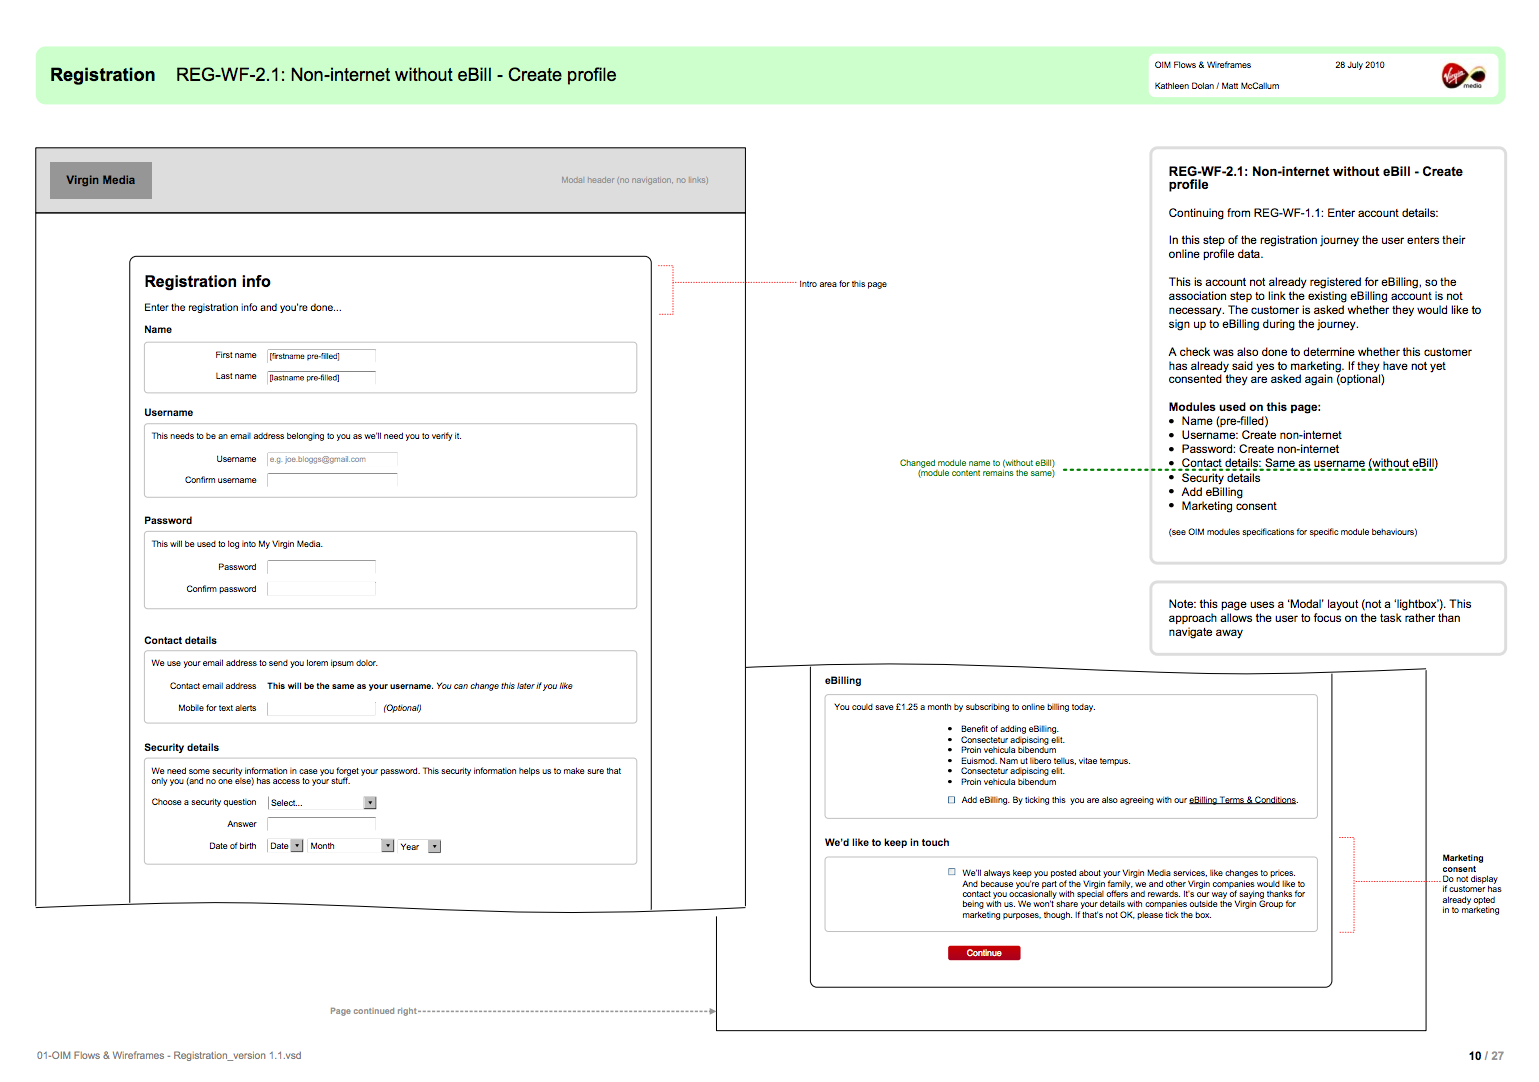
Task: Click 'We'd like to keep in touch' heading
Action: pyautogui.click(x=887, y=843)
